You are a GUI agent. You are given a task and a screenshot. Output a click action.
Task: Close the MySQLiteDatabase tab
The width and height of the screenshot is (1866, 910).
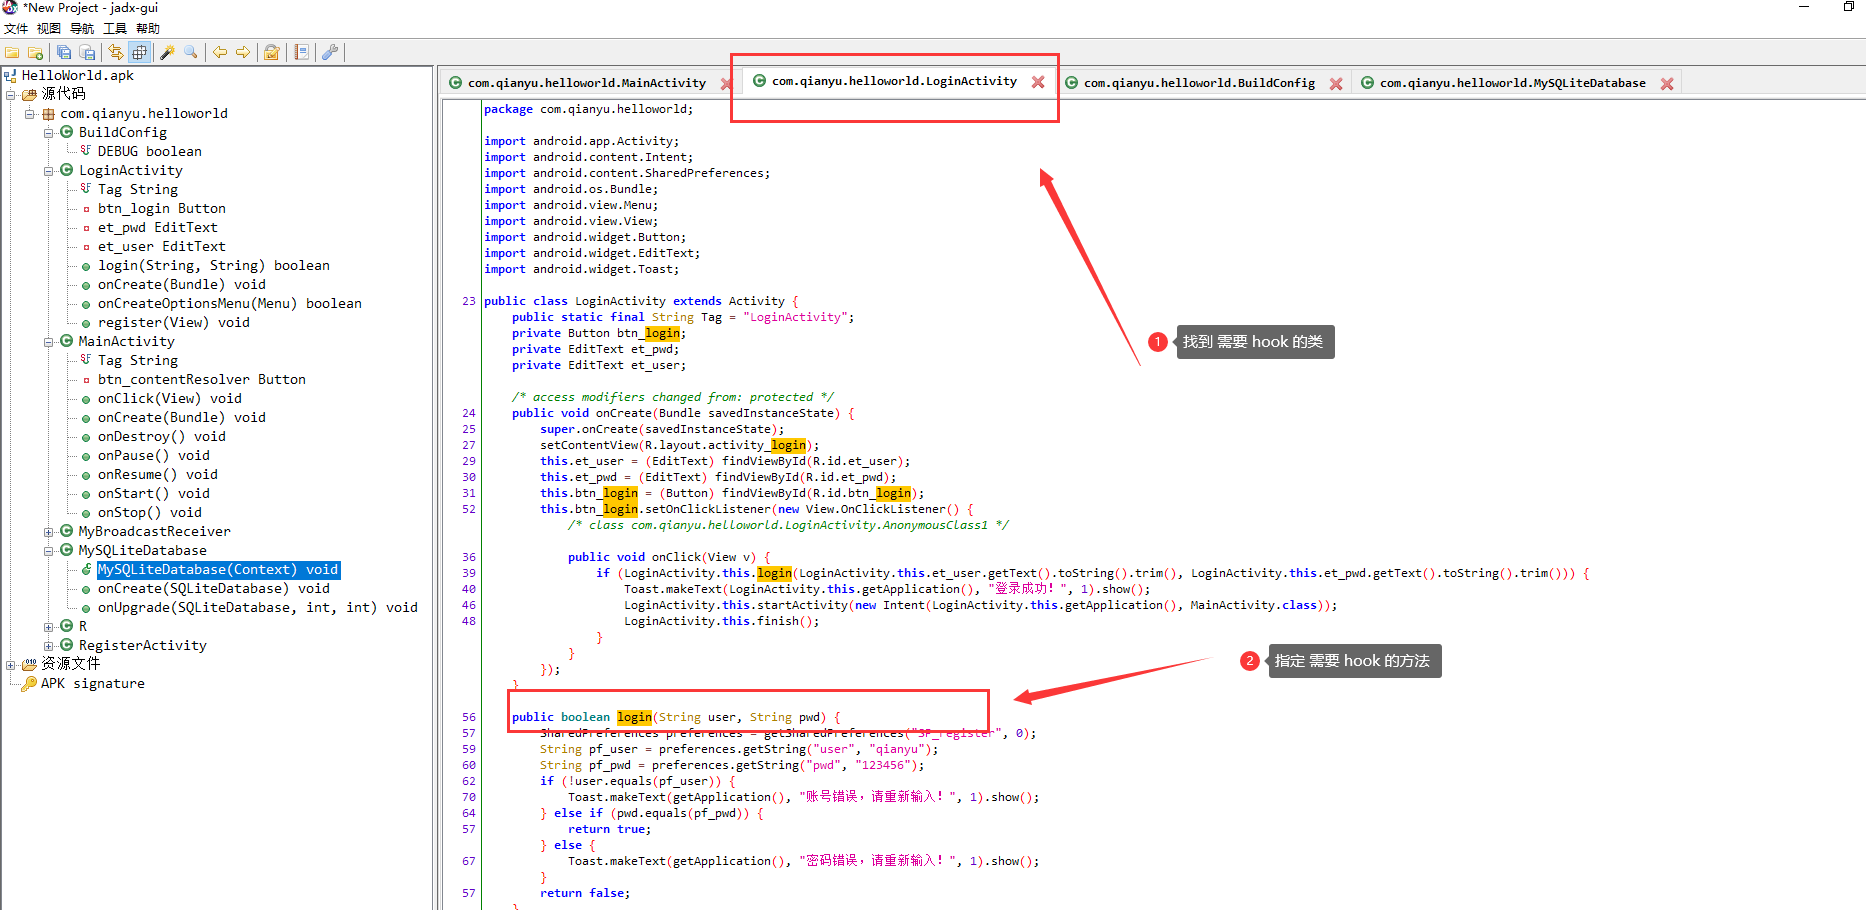pyautogui.click(x=1667, y=83)
